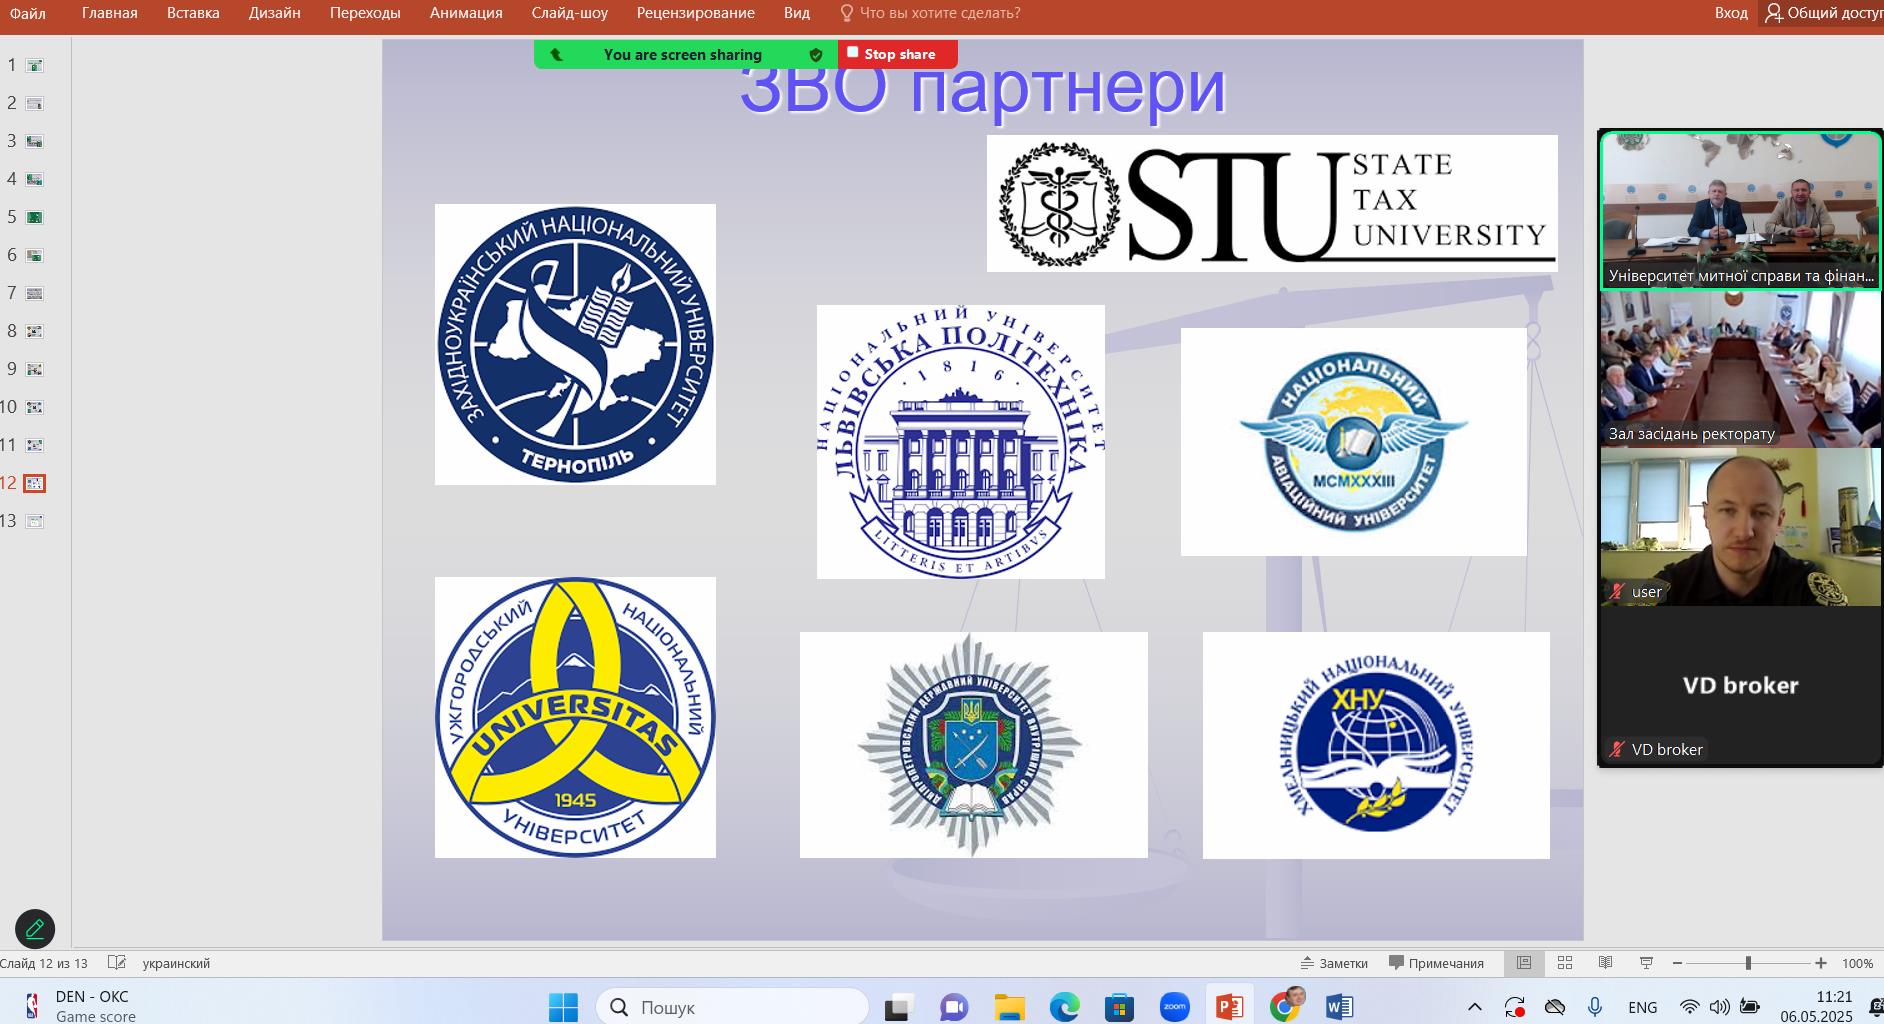Click the Вход sign-in link
This screenshot has width=1884, height=1024.
pos(1731,13)
